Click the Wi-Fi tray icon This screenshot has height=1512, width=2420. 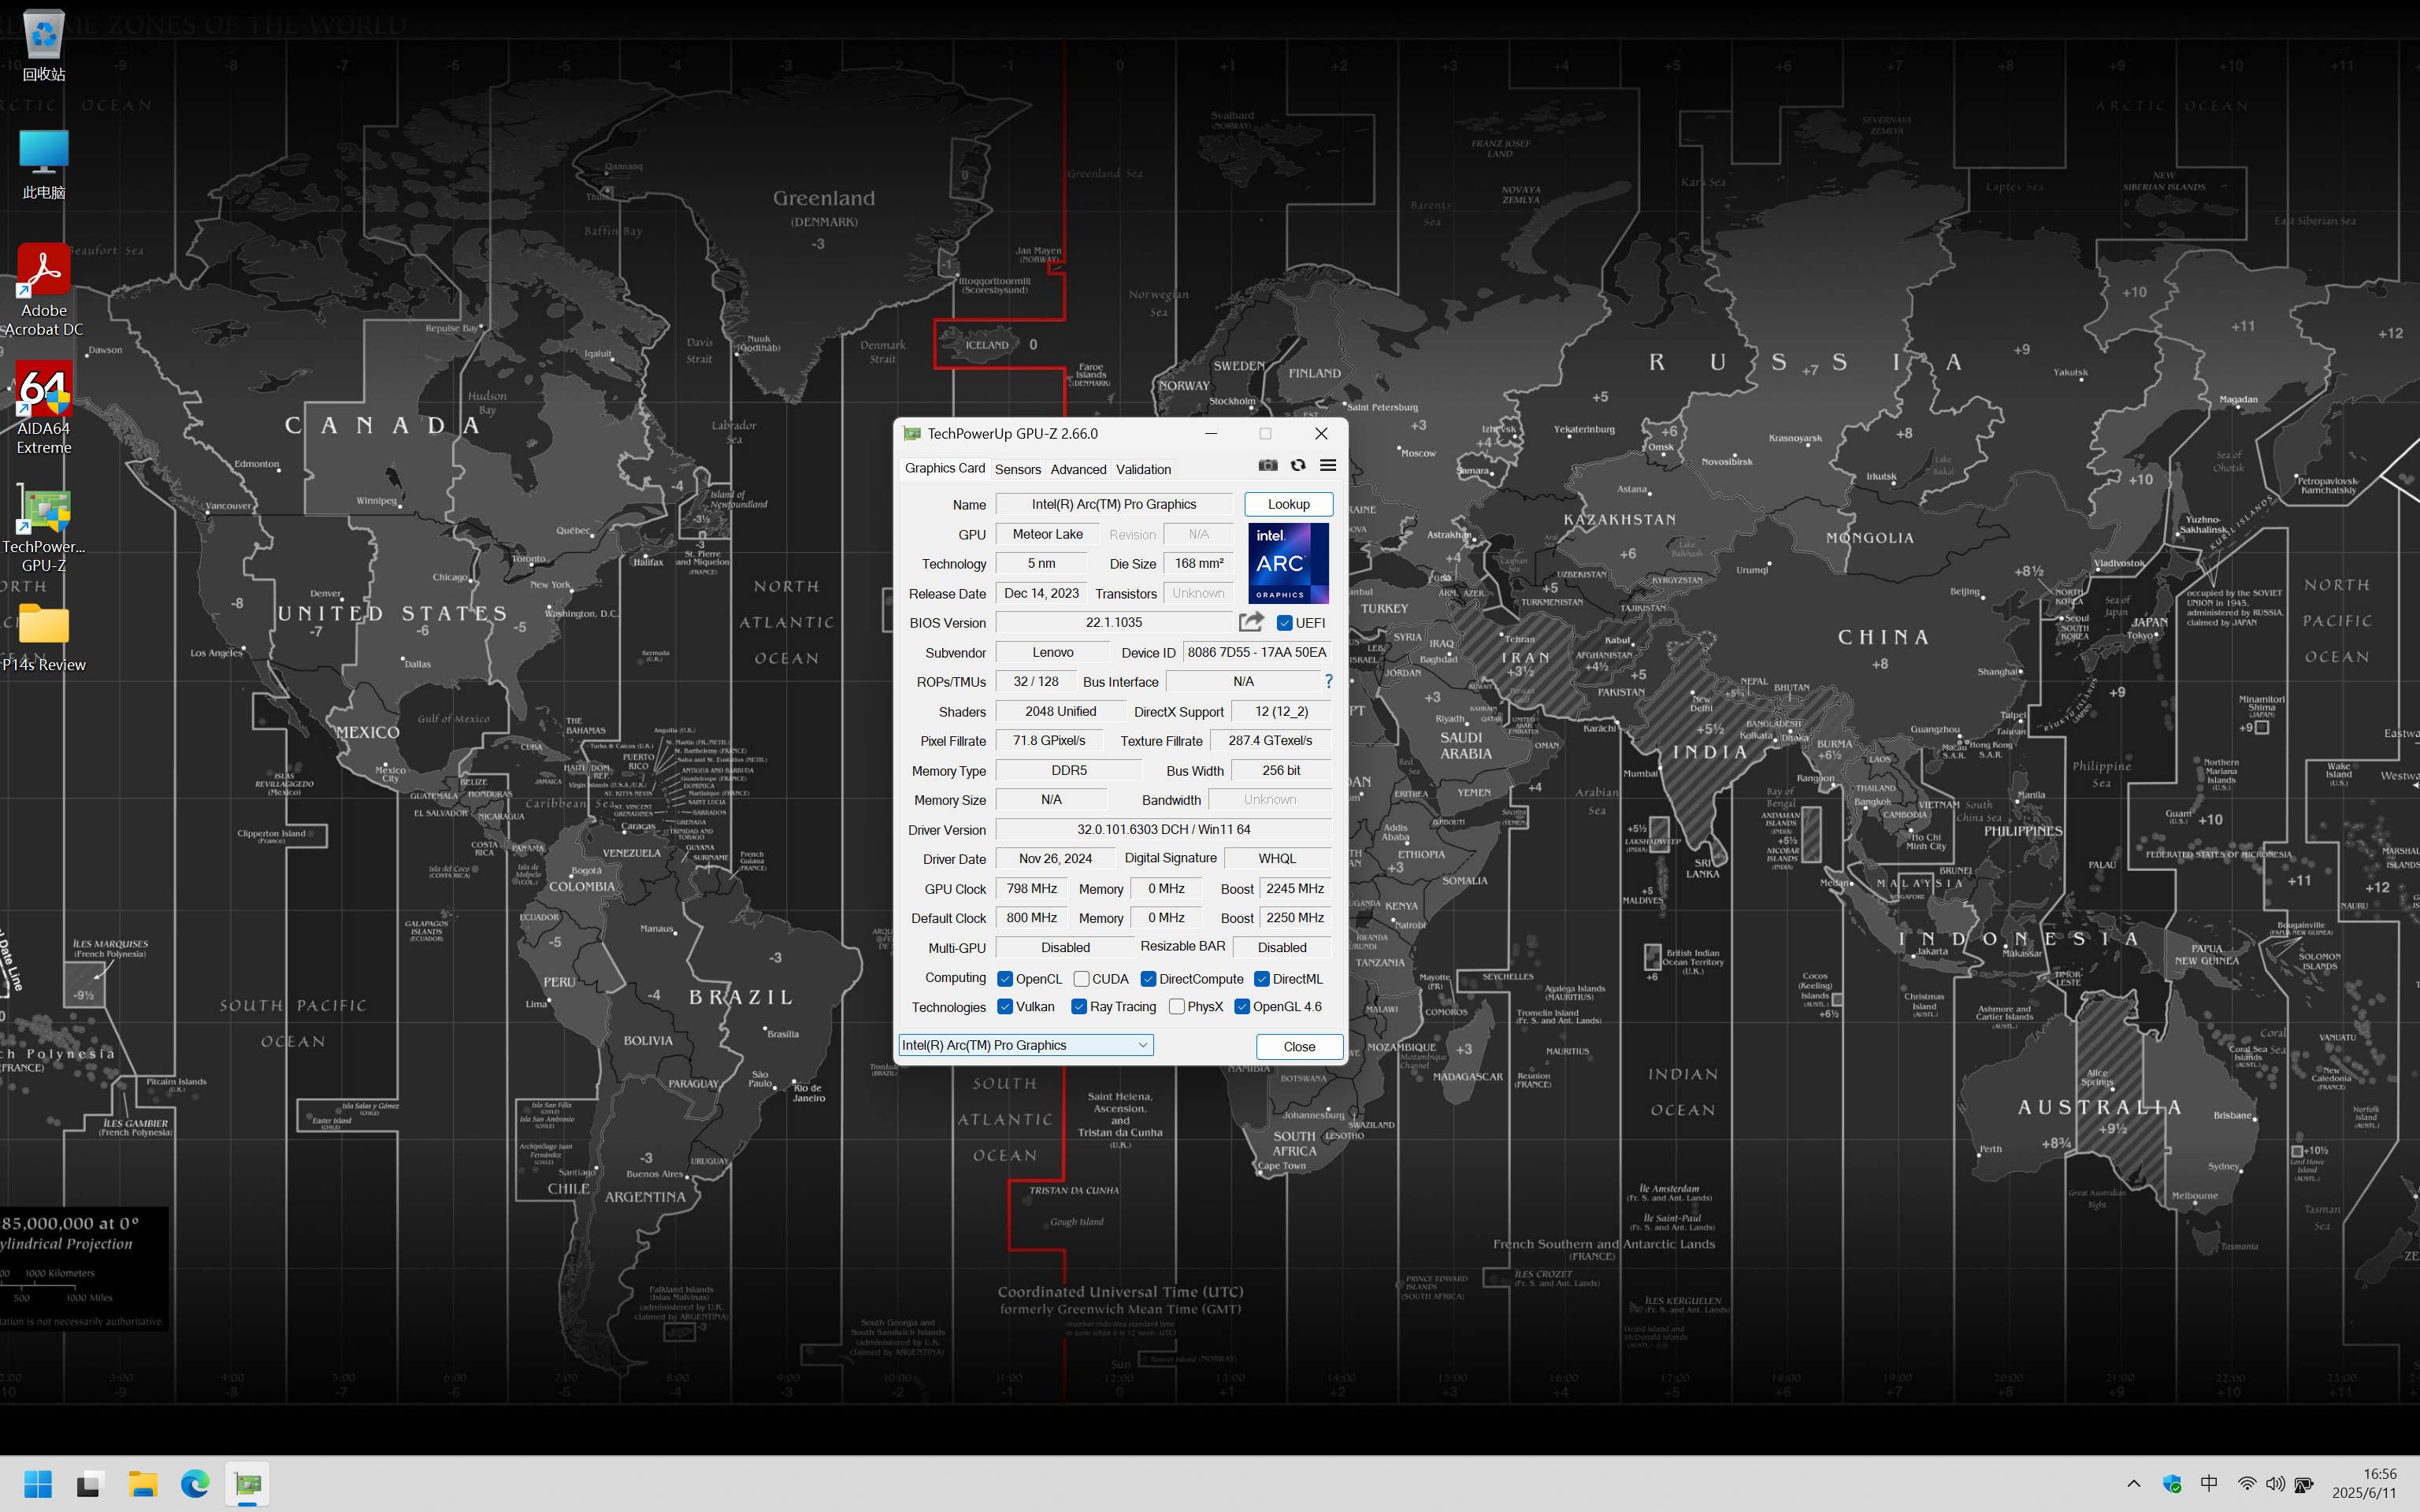click(x=2246, y=1484)
